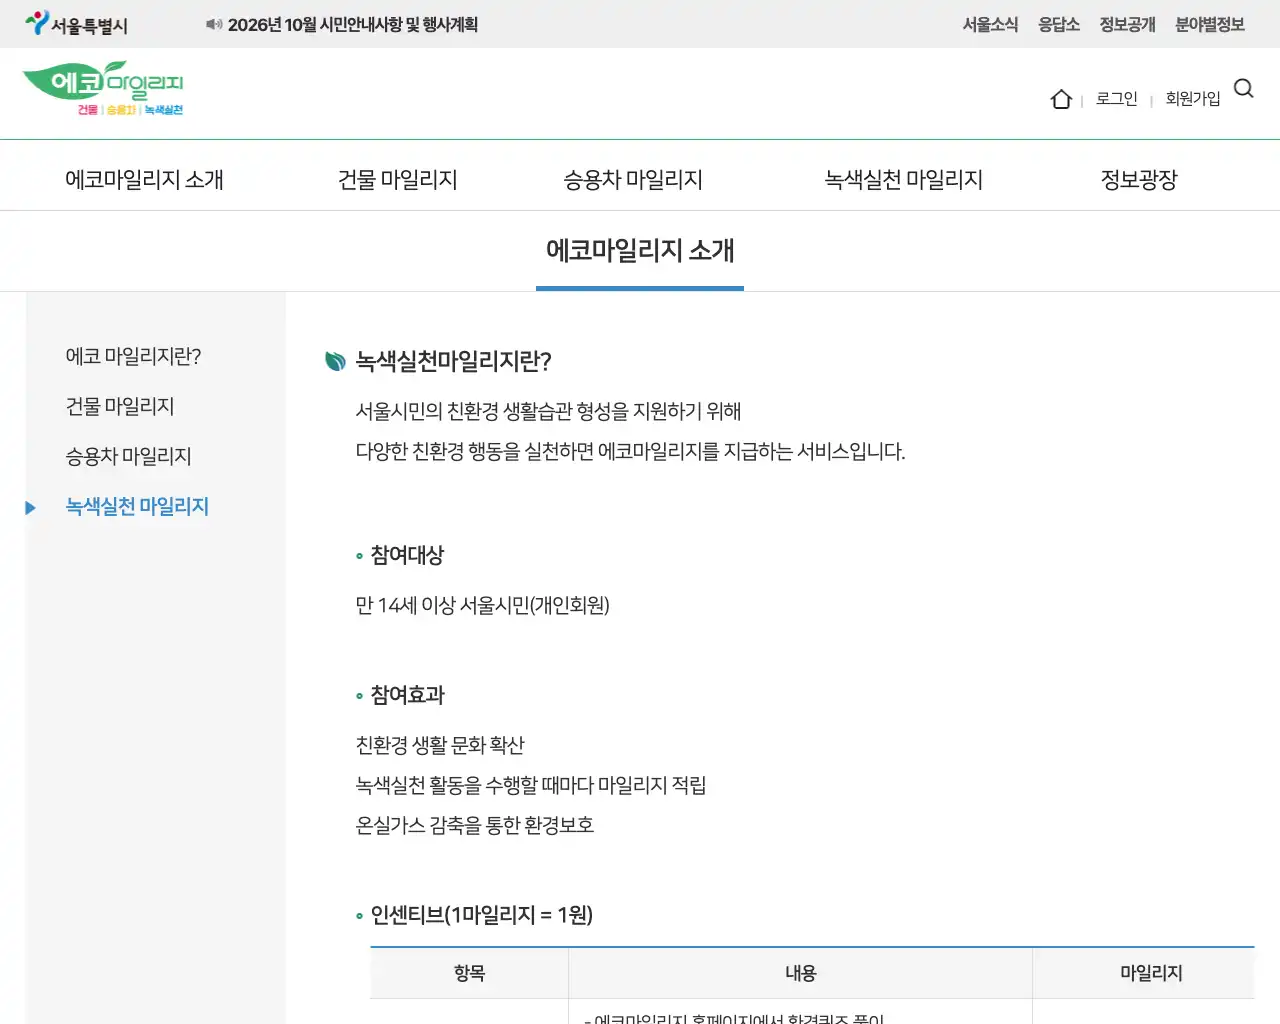Click the text 만 14세 이상 서울시민(개인회원)
The image size is (1280, 1024).
pyautogui.click(x=482, y=605)
